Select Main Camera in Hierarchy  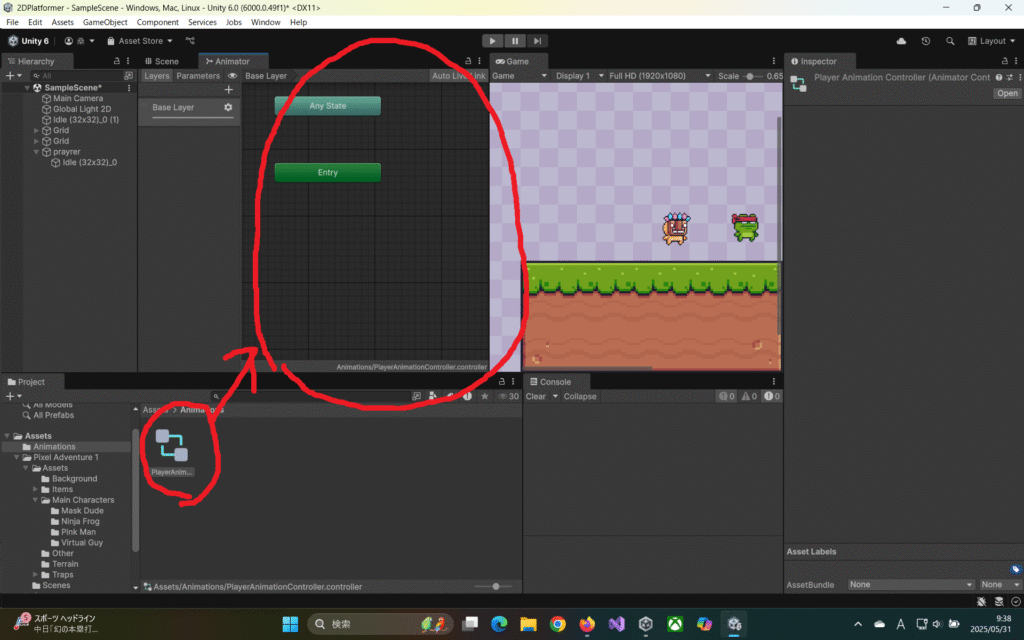click(78, 98)
